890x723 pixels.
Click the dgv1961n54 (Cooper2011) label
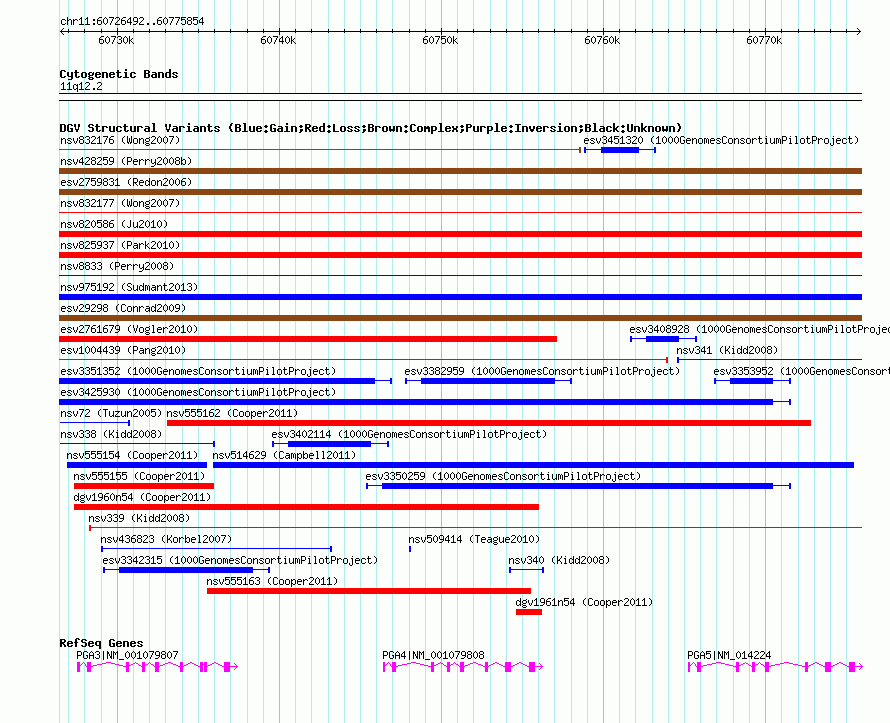[584, 602]
